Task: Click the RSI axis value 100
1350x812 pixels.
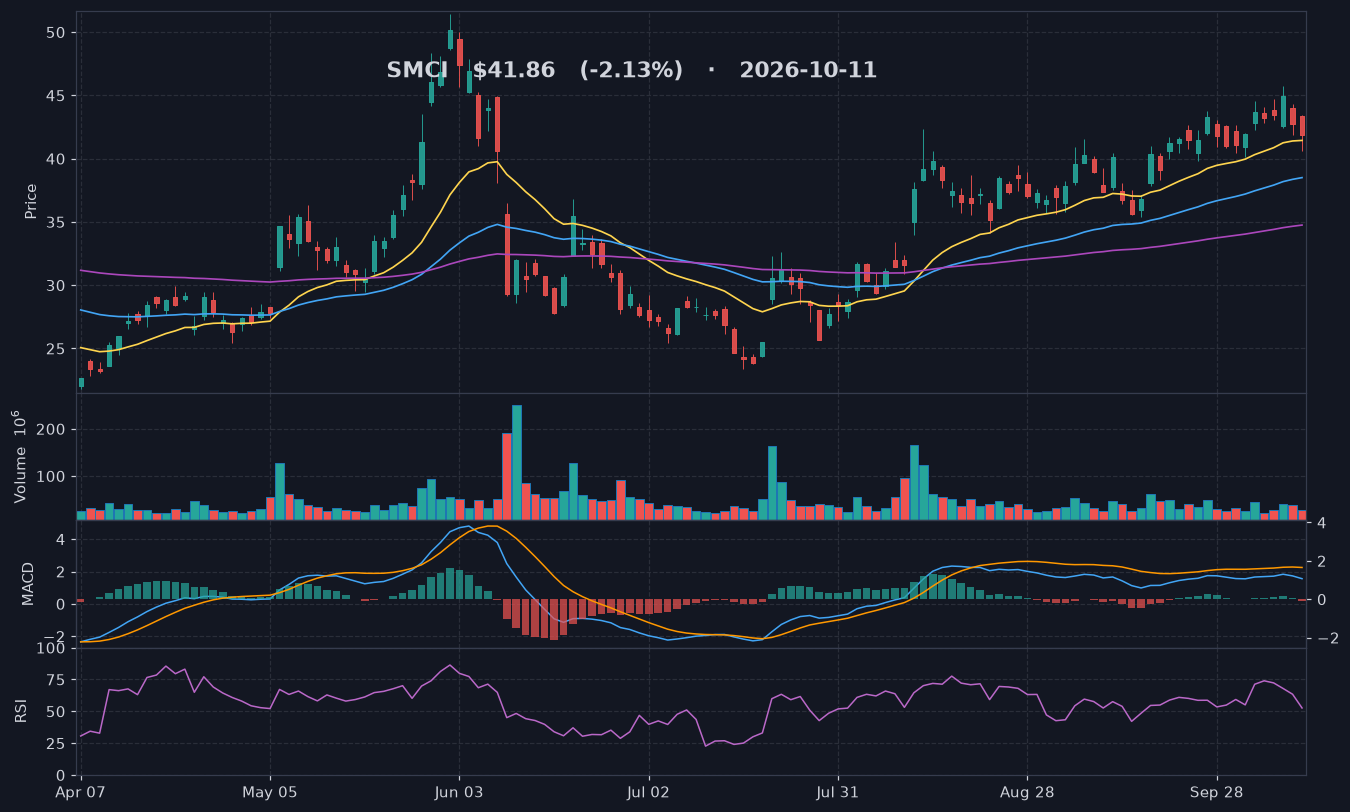Action: click(x=52, y=649)
